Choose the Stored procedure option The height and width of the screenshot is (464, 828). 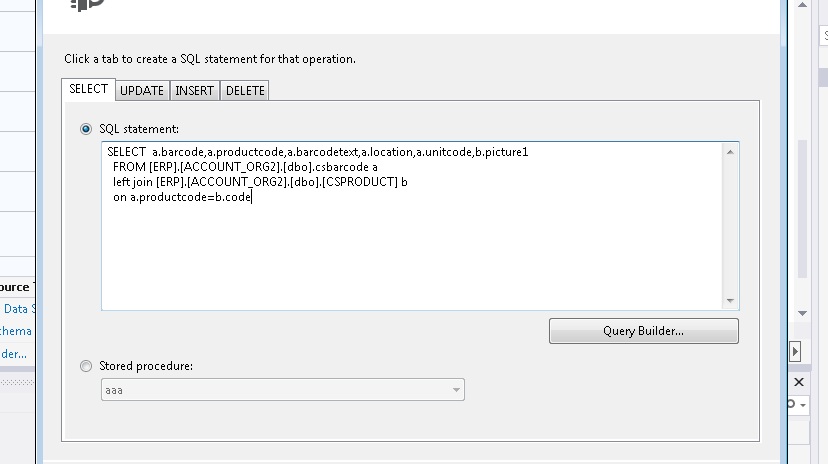click(86, 366)
